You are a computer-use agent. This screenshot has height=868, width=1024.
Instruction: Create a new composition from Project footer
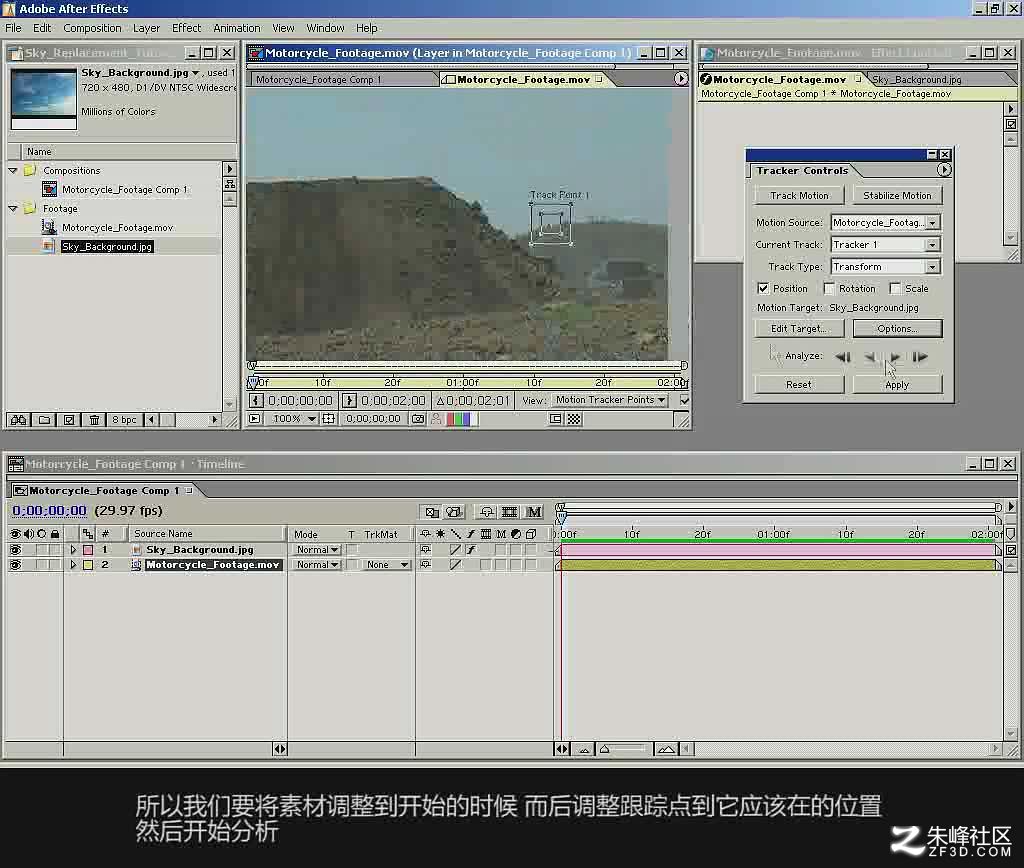click(69, 420)
